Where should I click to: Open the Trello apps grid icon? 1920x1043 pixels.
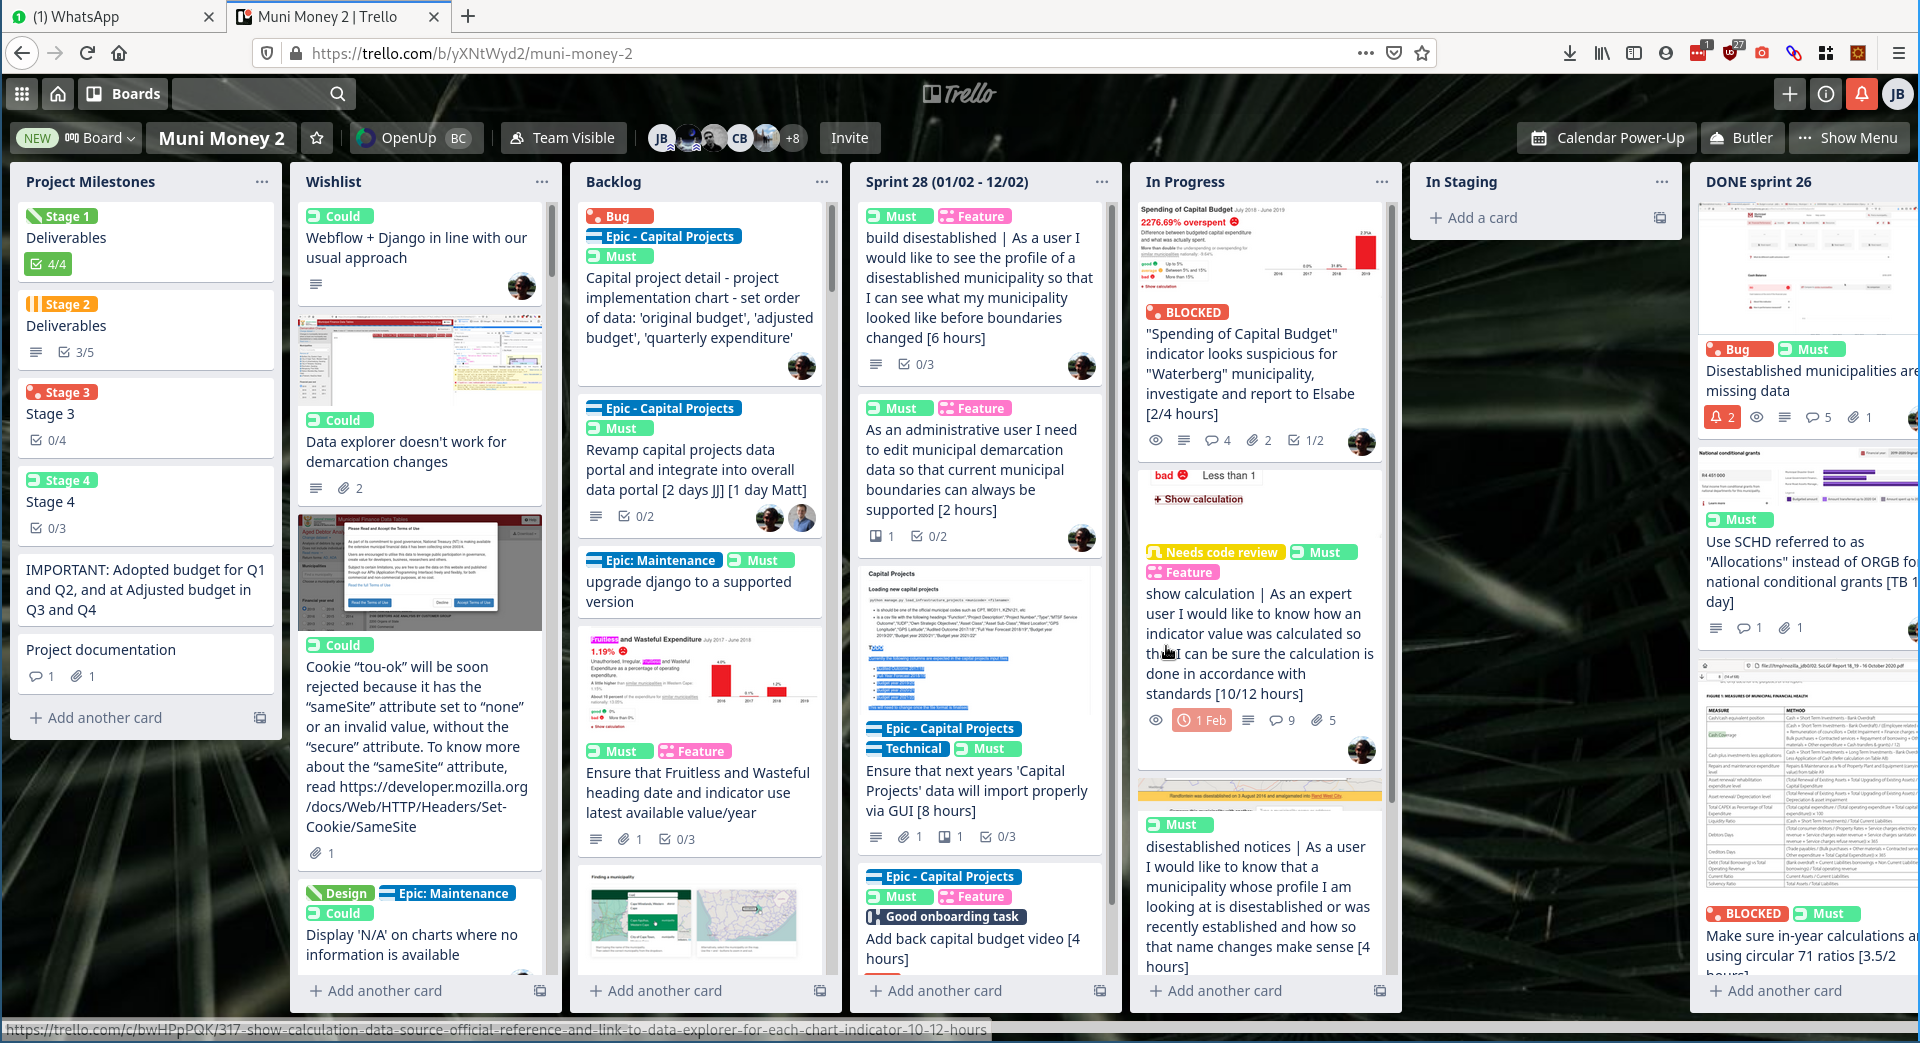[22, 94]
